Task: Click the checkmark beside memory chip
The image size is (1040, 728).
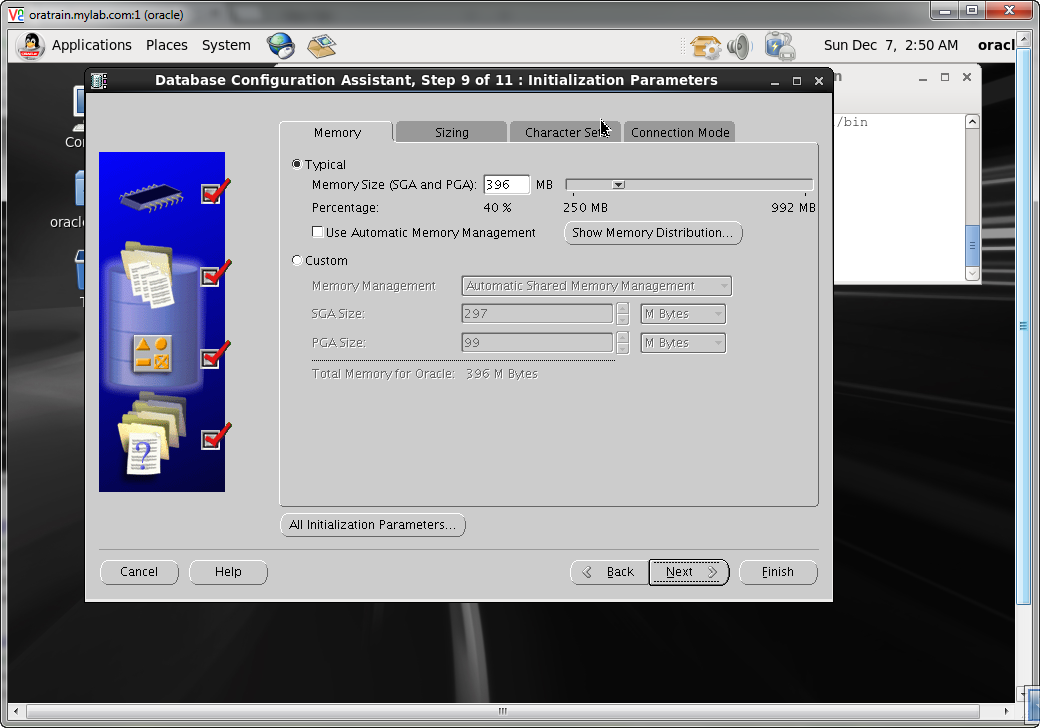Action: [x=215, y=192]
